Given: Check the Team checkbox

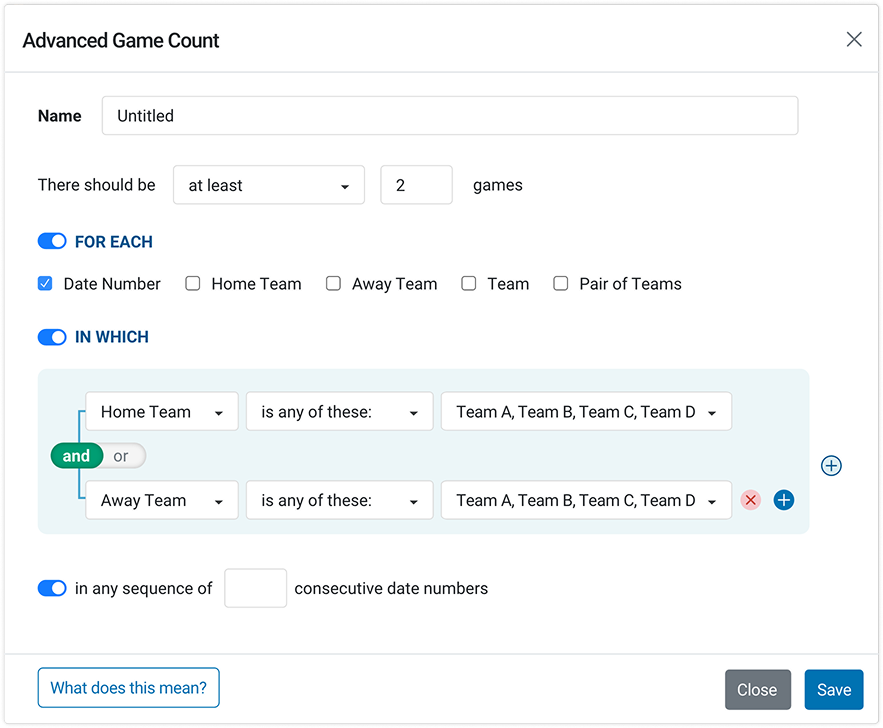Looking at the screenshot, I should (x=469, y=283).
